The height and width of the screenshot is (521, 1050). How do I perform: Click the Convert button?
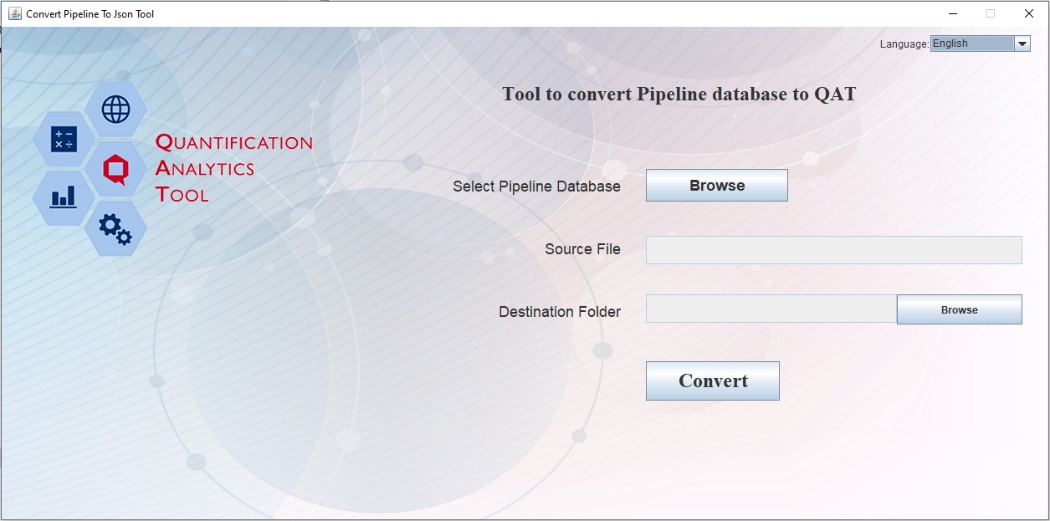pyautogui.click(x=712, y=381)
